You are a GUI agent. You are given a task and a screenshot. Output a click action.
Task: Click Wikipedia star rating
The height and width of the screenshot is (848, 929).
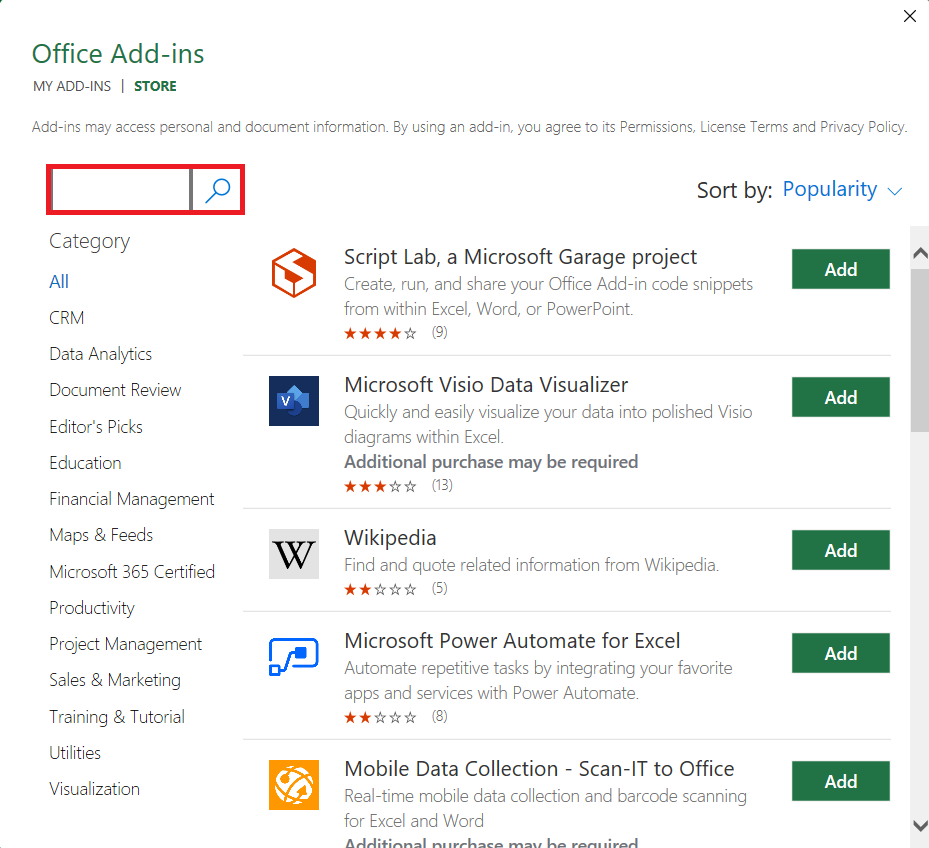[380, 590]
